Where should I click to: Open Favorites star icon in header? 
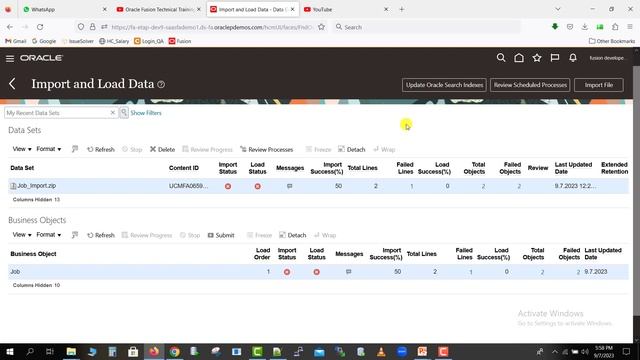pos(537,58)
